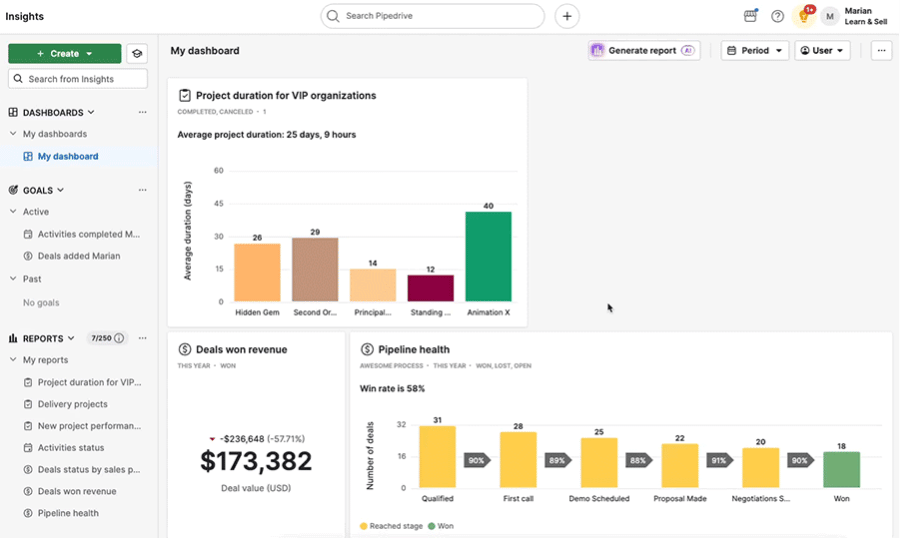The height and width of the screenshot is (538, 900).
Task: Click the 'No goals' text
Action: [41, 303]
